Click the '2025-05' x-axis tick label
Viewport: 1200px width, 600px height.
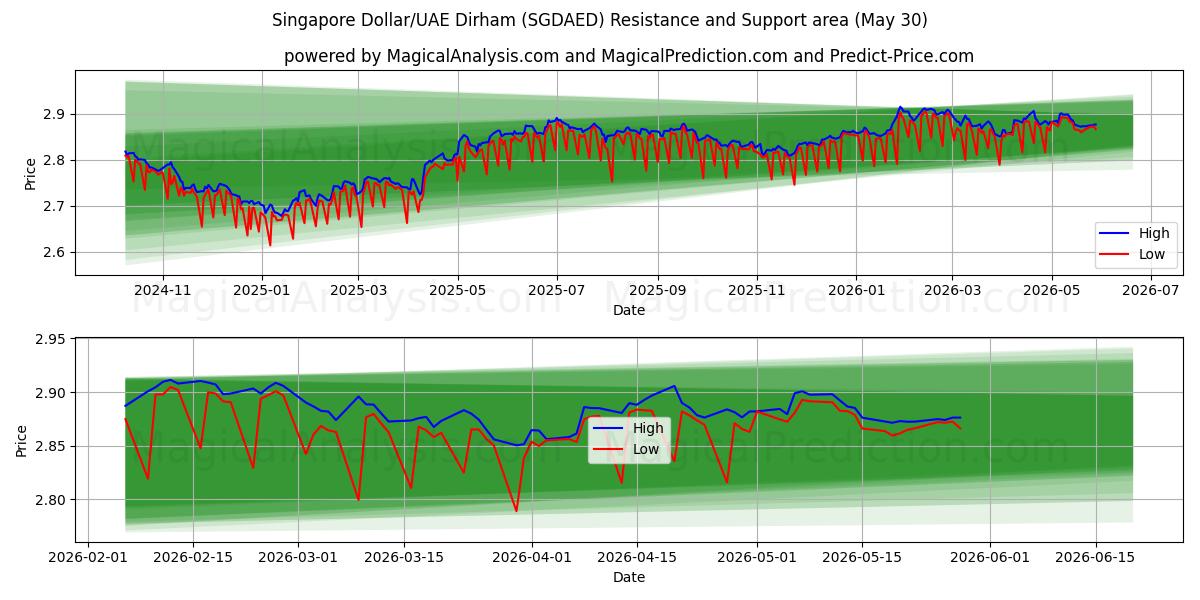(x=457, y=290)
